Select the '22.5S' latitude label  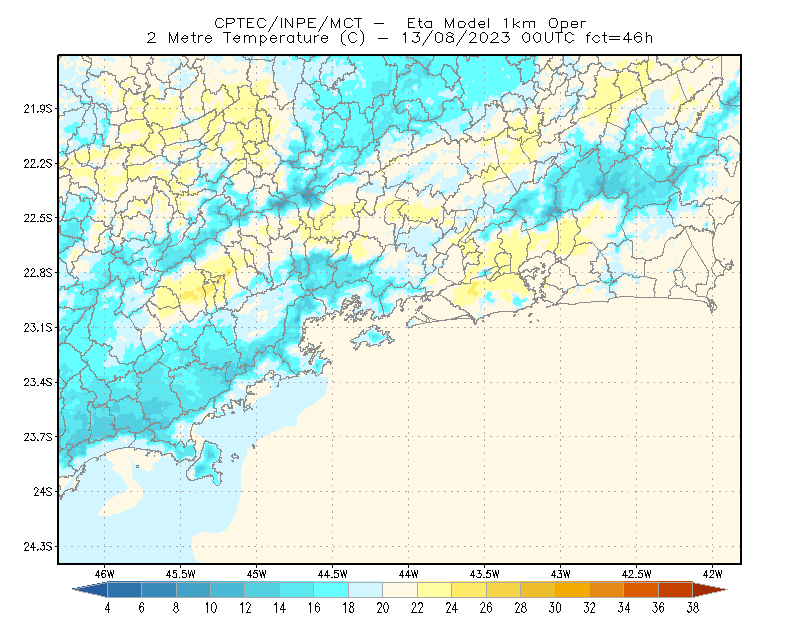click(x=38, y=218)
